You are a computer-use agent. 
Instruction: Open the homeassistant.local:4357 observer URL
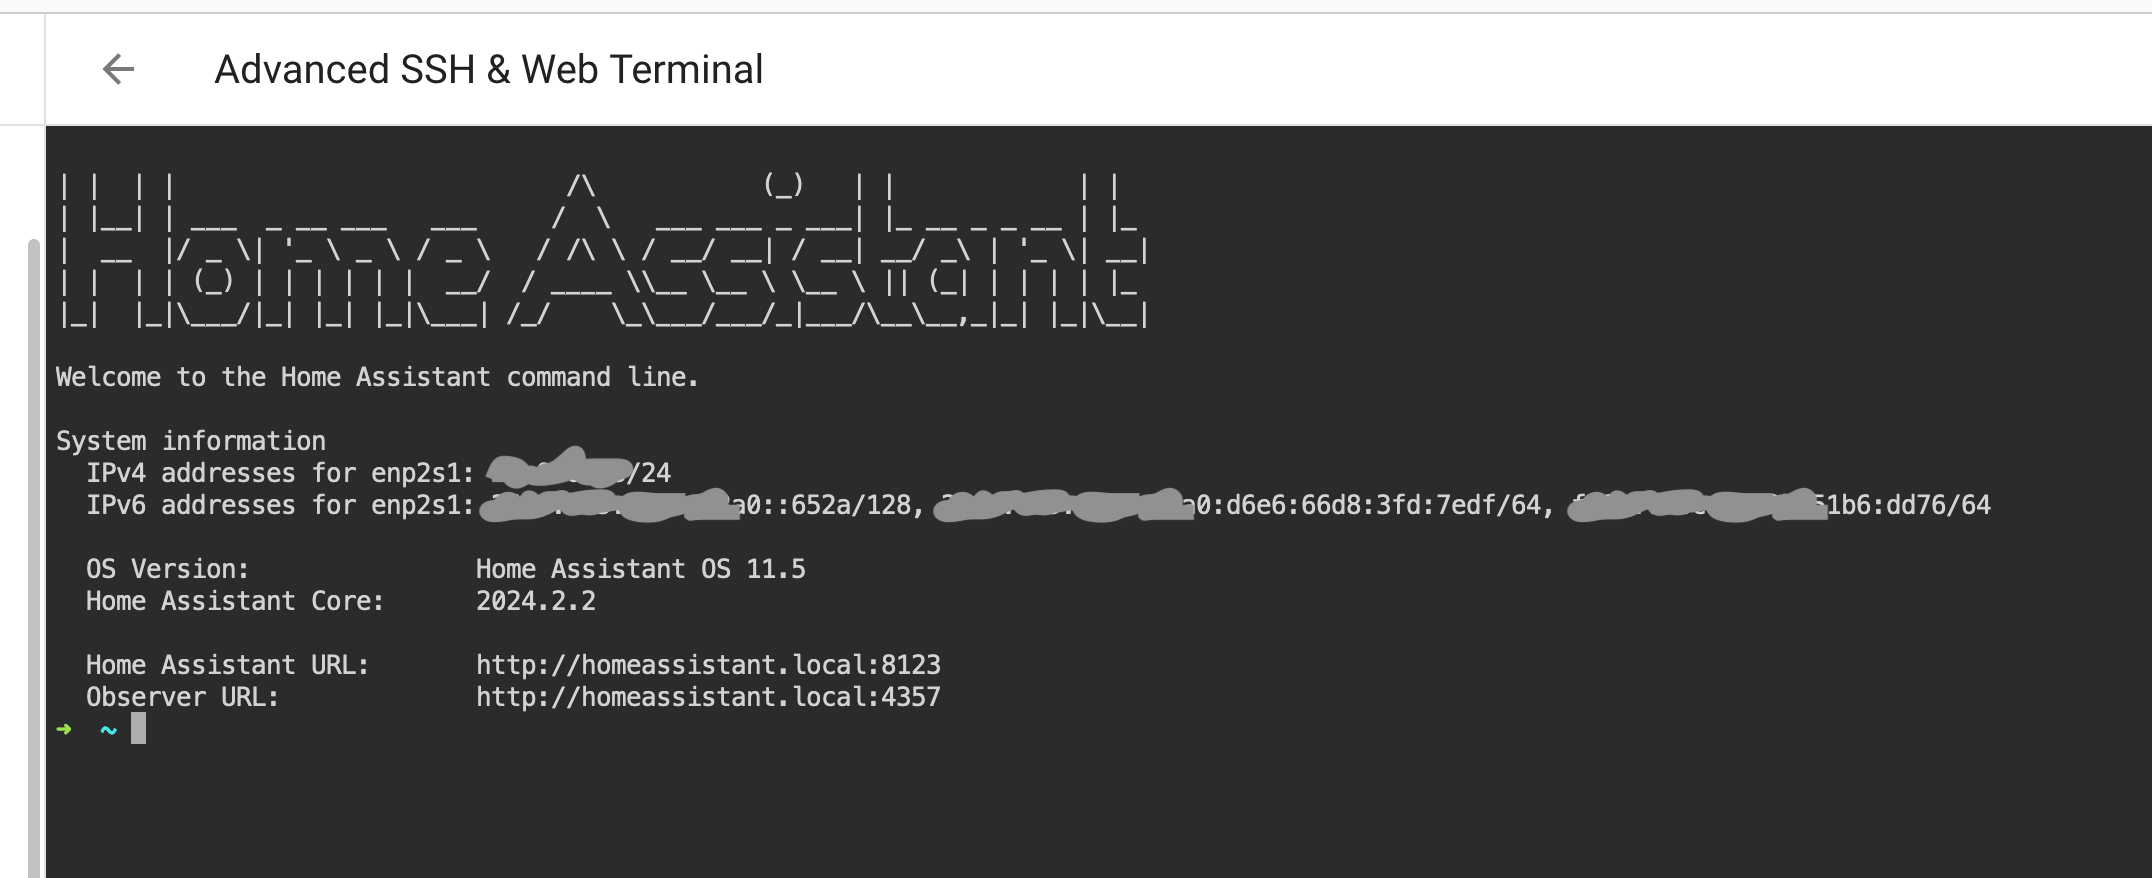tap(708, 697)
